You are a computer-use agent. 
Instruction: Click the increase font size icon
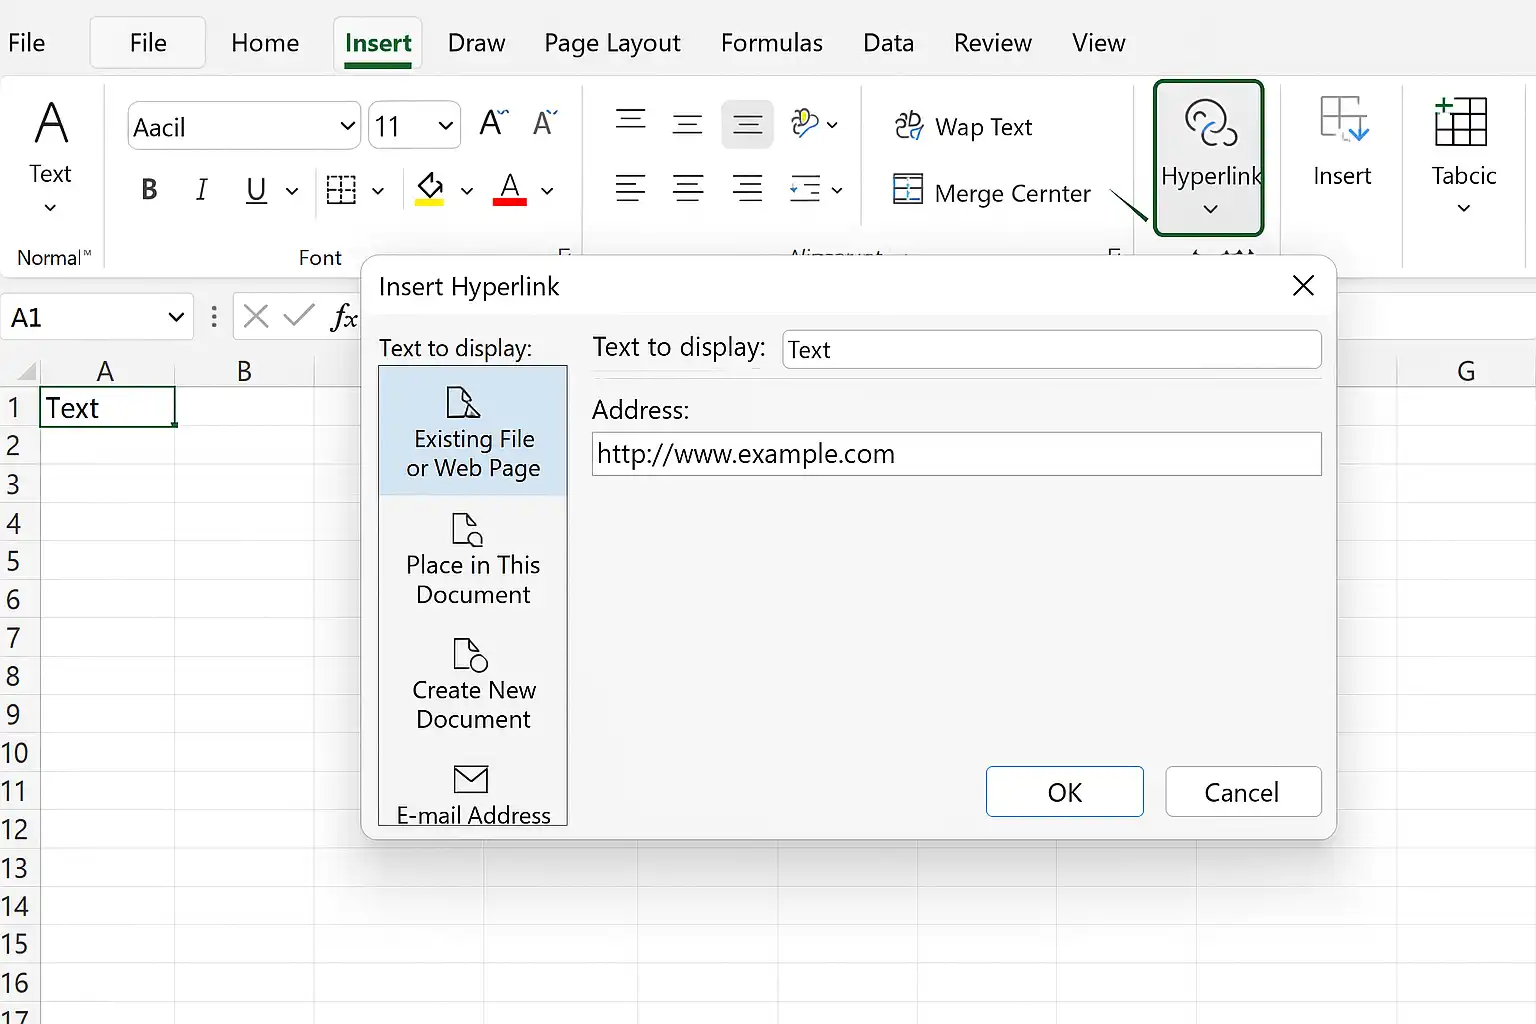tap(494, 123)
